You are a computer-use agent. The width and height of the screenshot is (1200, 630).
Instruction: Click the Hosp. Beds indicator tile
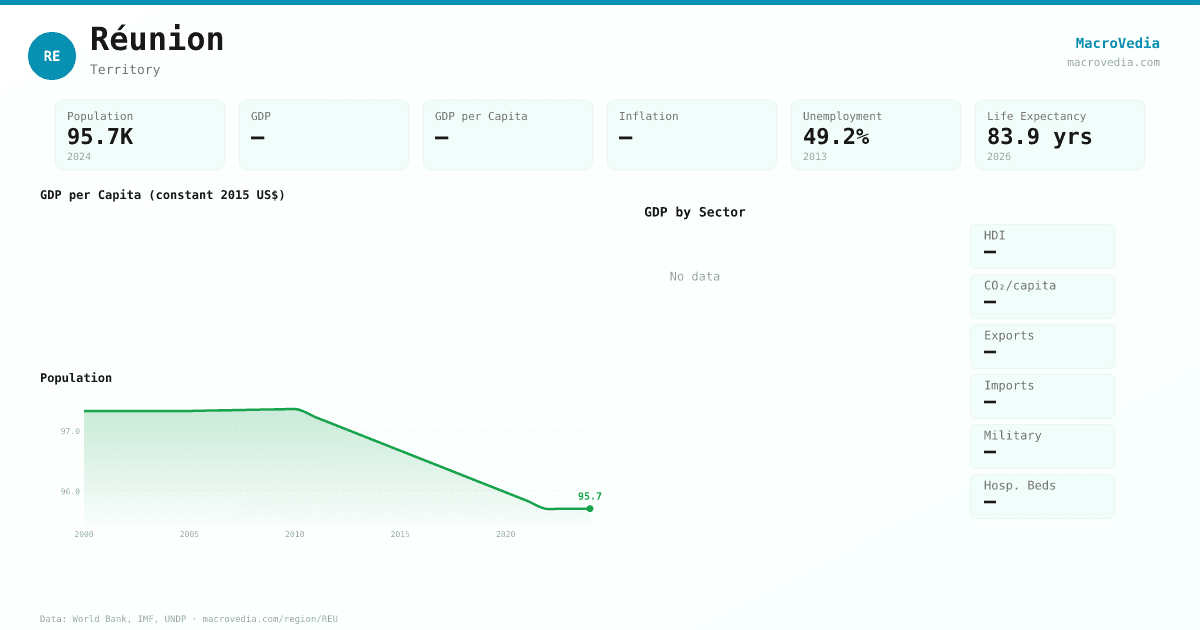(x=1042, y=496)
